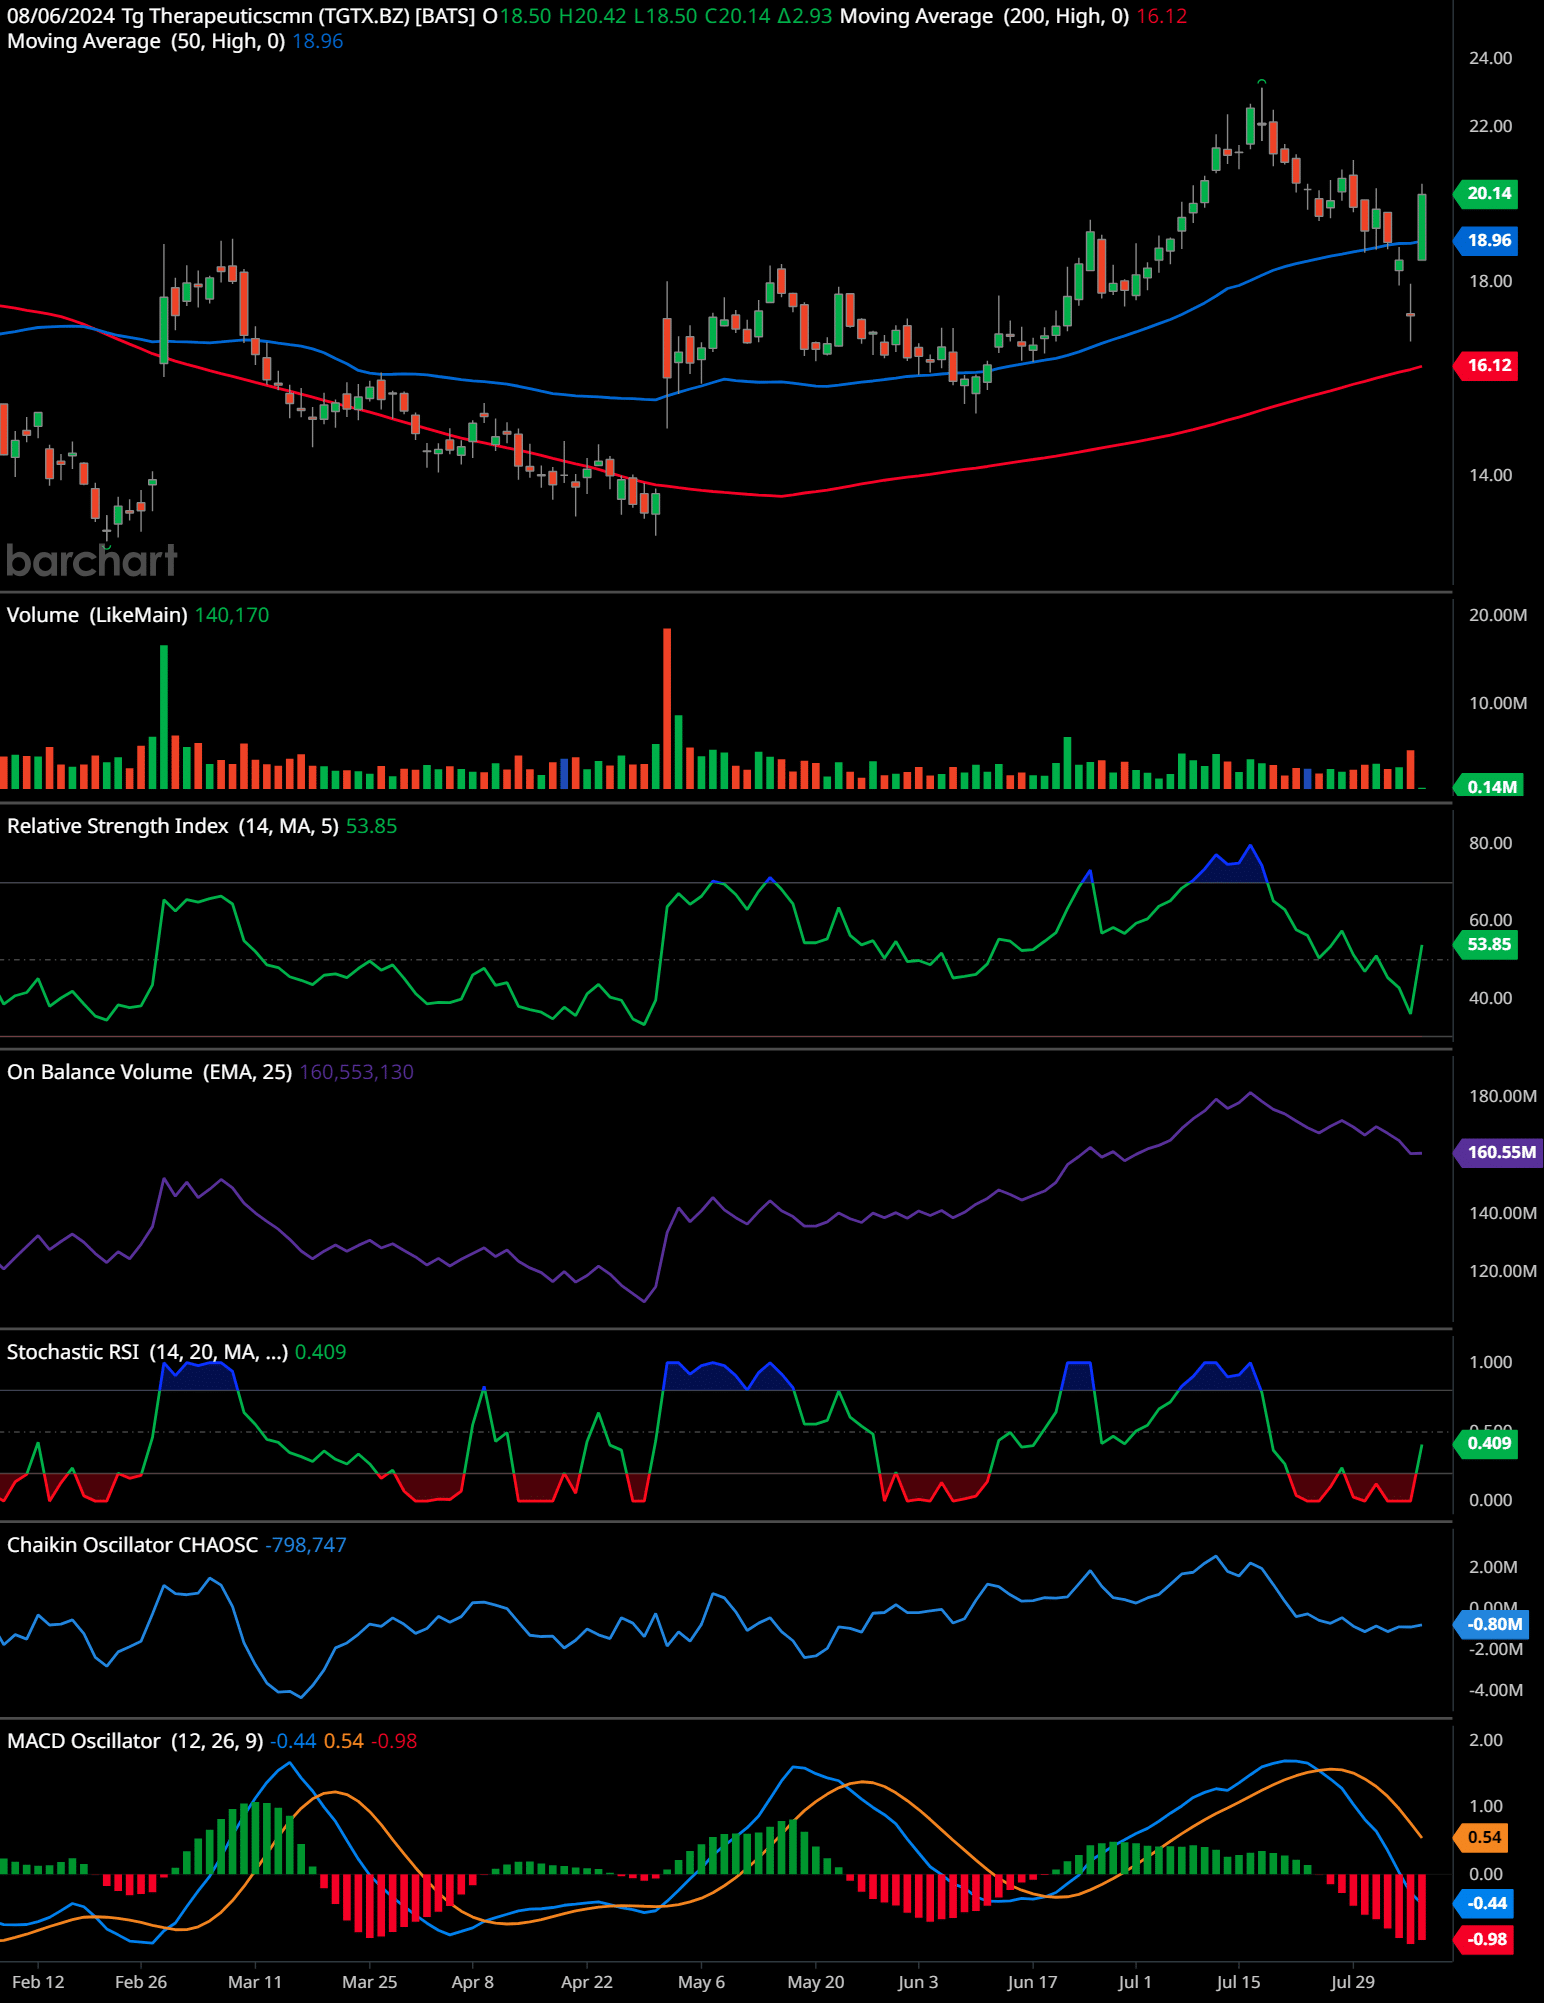Click the red -0.98 MACD histogram label
Image resolution: width=1544 pixels, height=2003 pixels.
(1486, 1940)
